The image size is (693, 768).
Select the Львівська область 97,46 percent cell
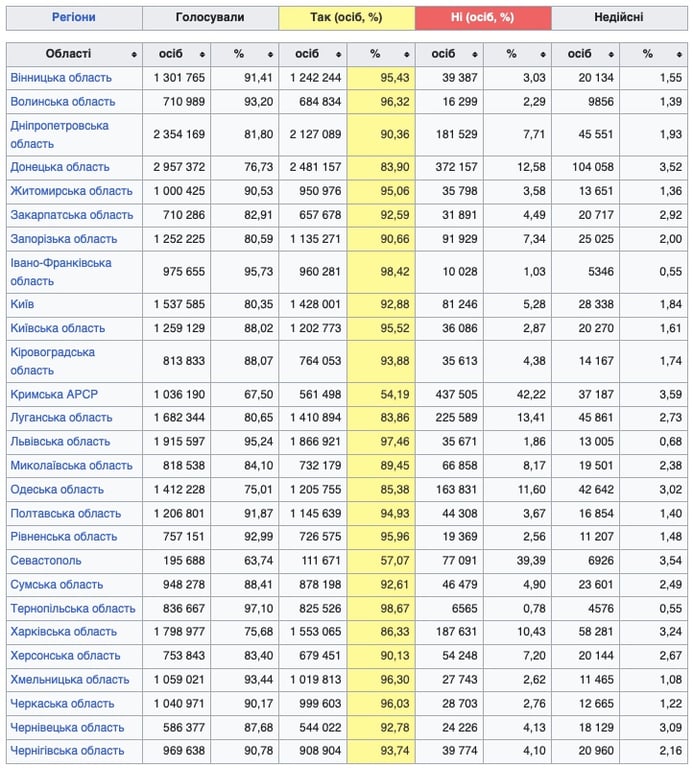pyautogui.click(x=380, y=442)
